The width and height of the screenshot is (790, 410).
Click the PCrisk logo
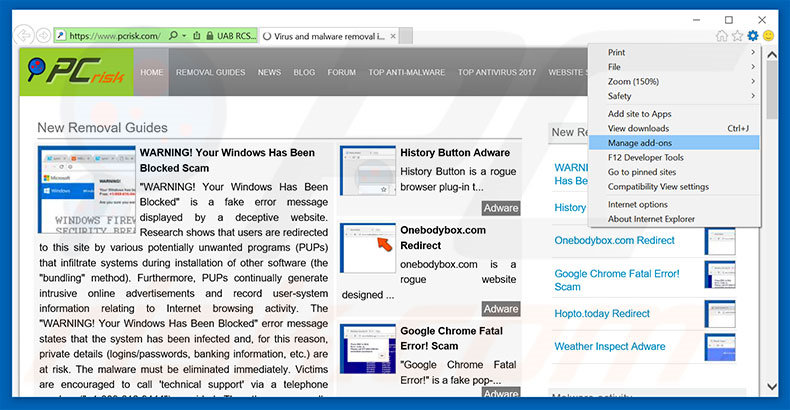tap(76, 72)
